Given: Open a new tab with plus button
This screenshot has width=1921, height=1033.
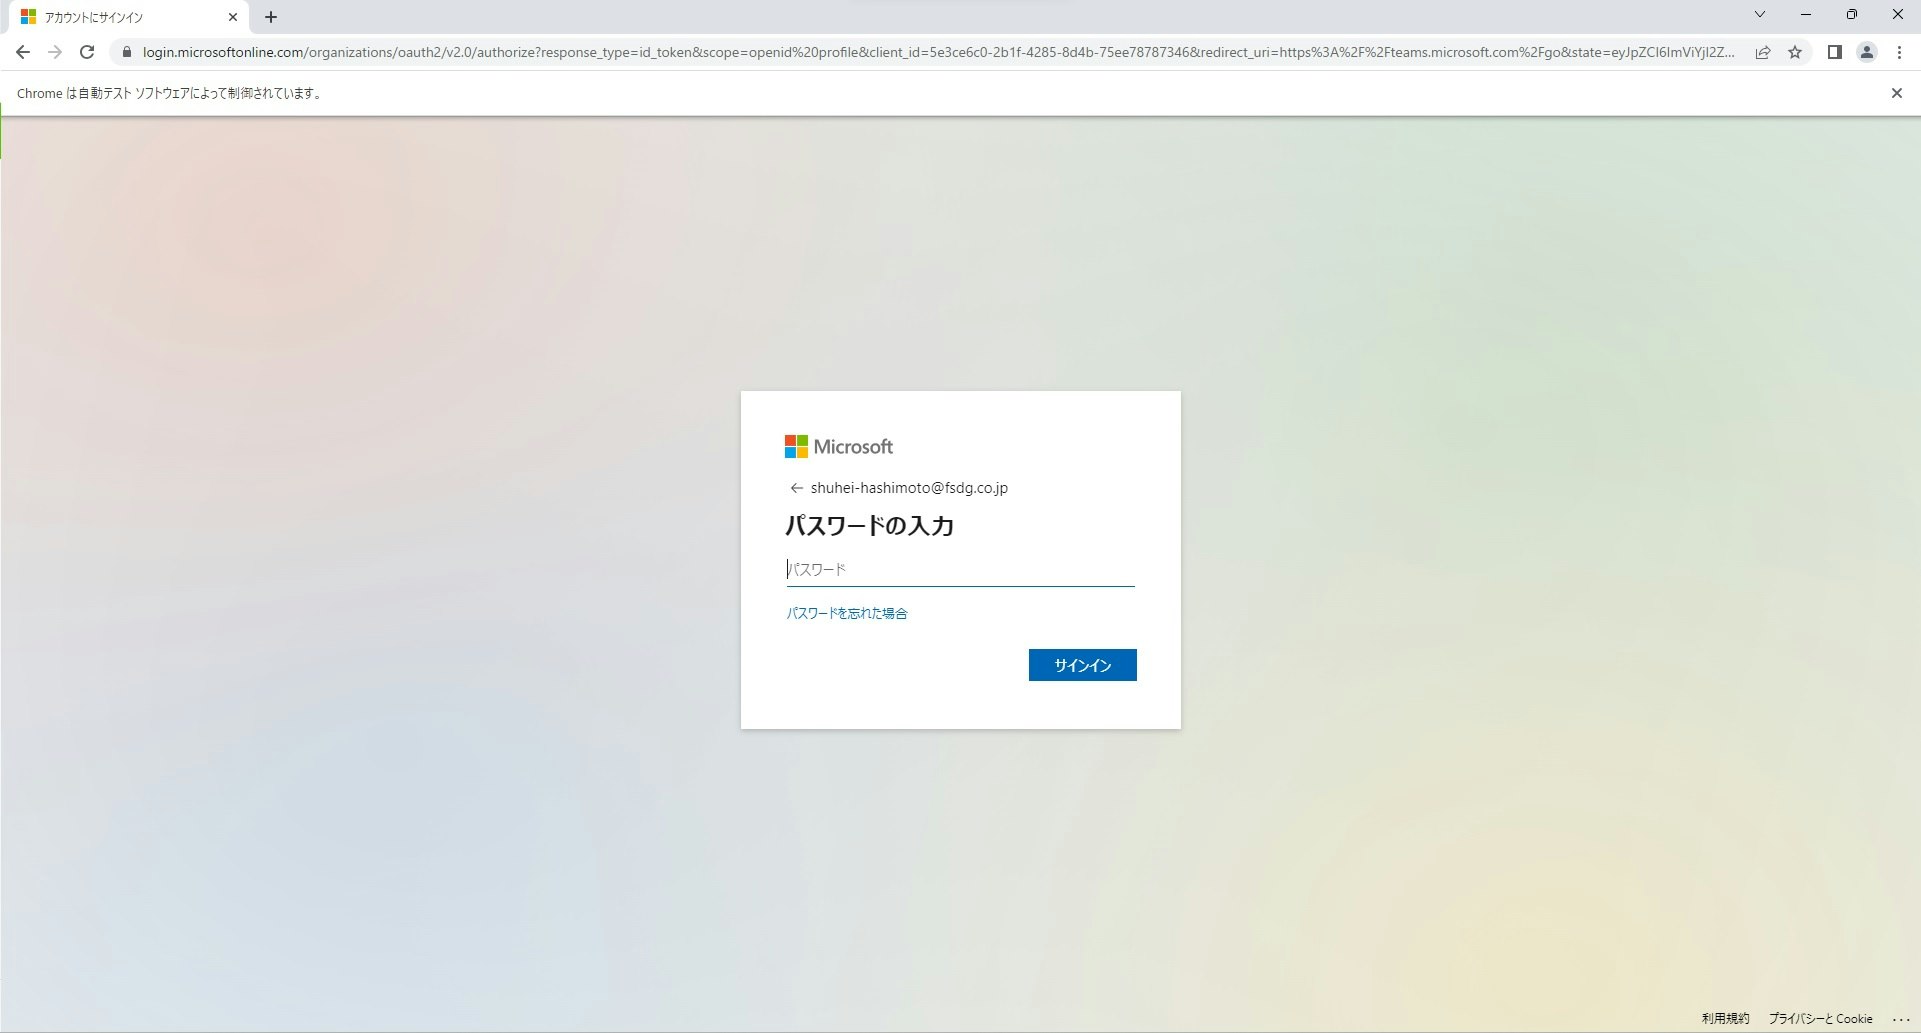Looking at the screenshot, I should coord(271,17).
